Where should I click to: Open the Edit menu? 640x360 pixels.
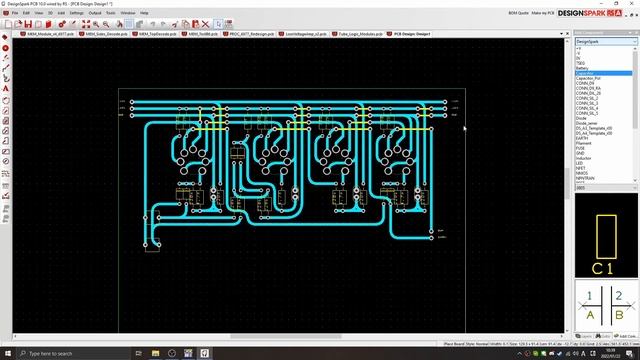click(x=26, y=13)
